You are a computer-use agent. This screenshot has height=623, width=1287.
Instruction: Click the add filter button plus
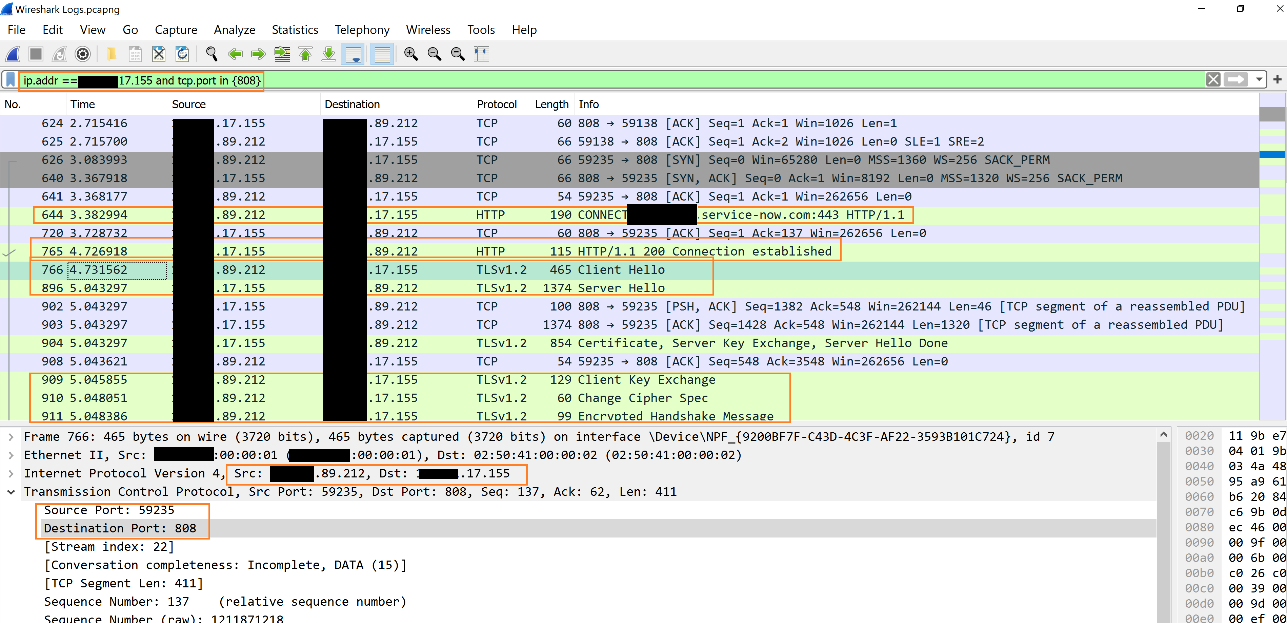click(x=1277, y=80)
